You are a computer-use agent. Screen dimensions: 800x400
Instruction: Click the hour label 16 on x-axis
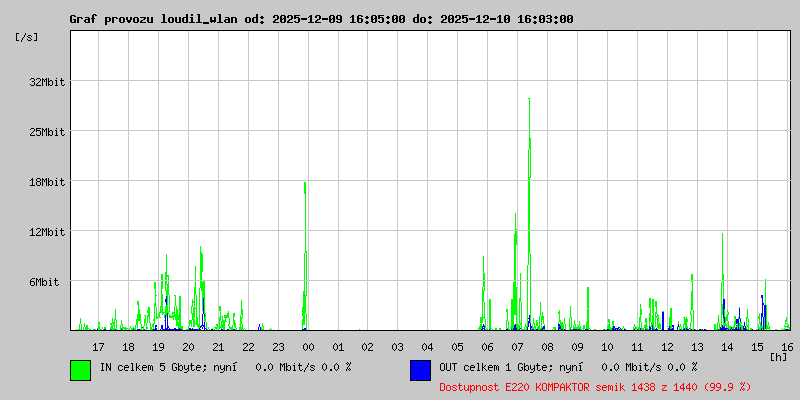click(x=787, y=347)
